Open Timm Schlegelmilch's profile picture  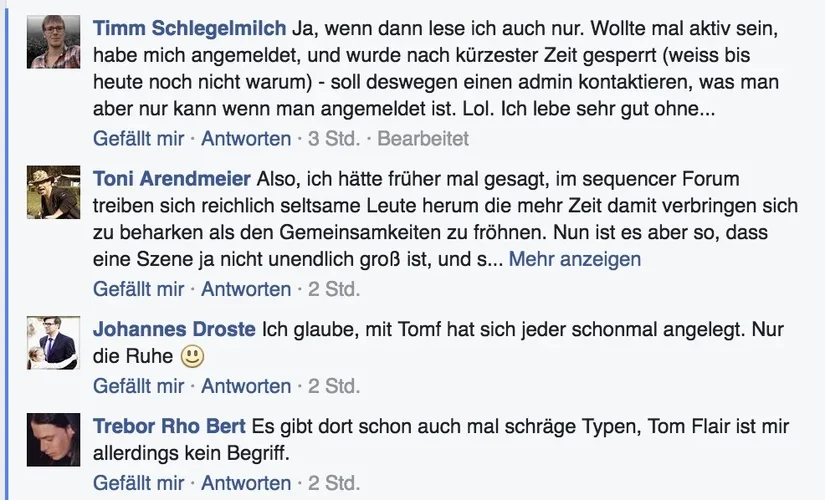(53, 42)
